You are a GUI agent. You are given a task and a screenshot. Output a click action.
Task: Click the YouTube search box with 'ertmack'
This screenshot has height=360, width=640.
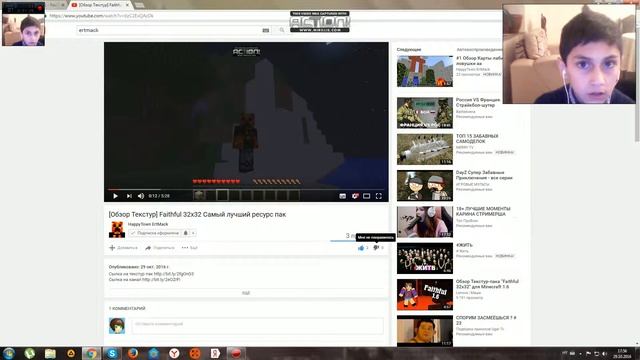[168, 30]
